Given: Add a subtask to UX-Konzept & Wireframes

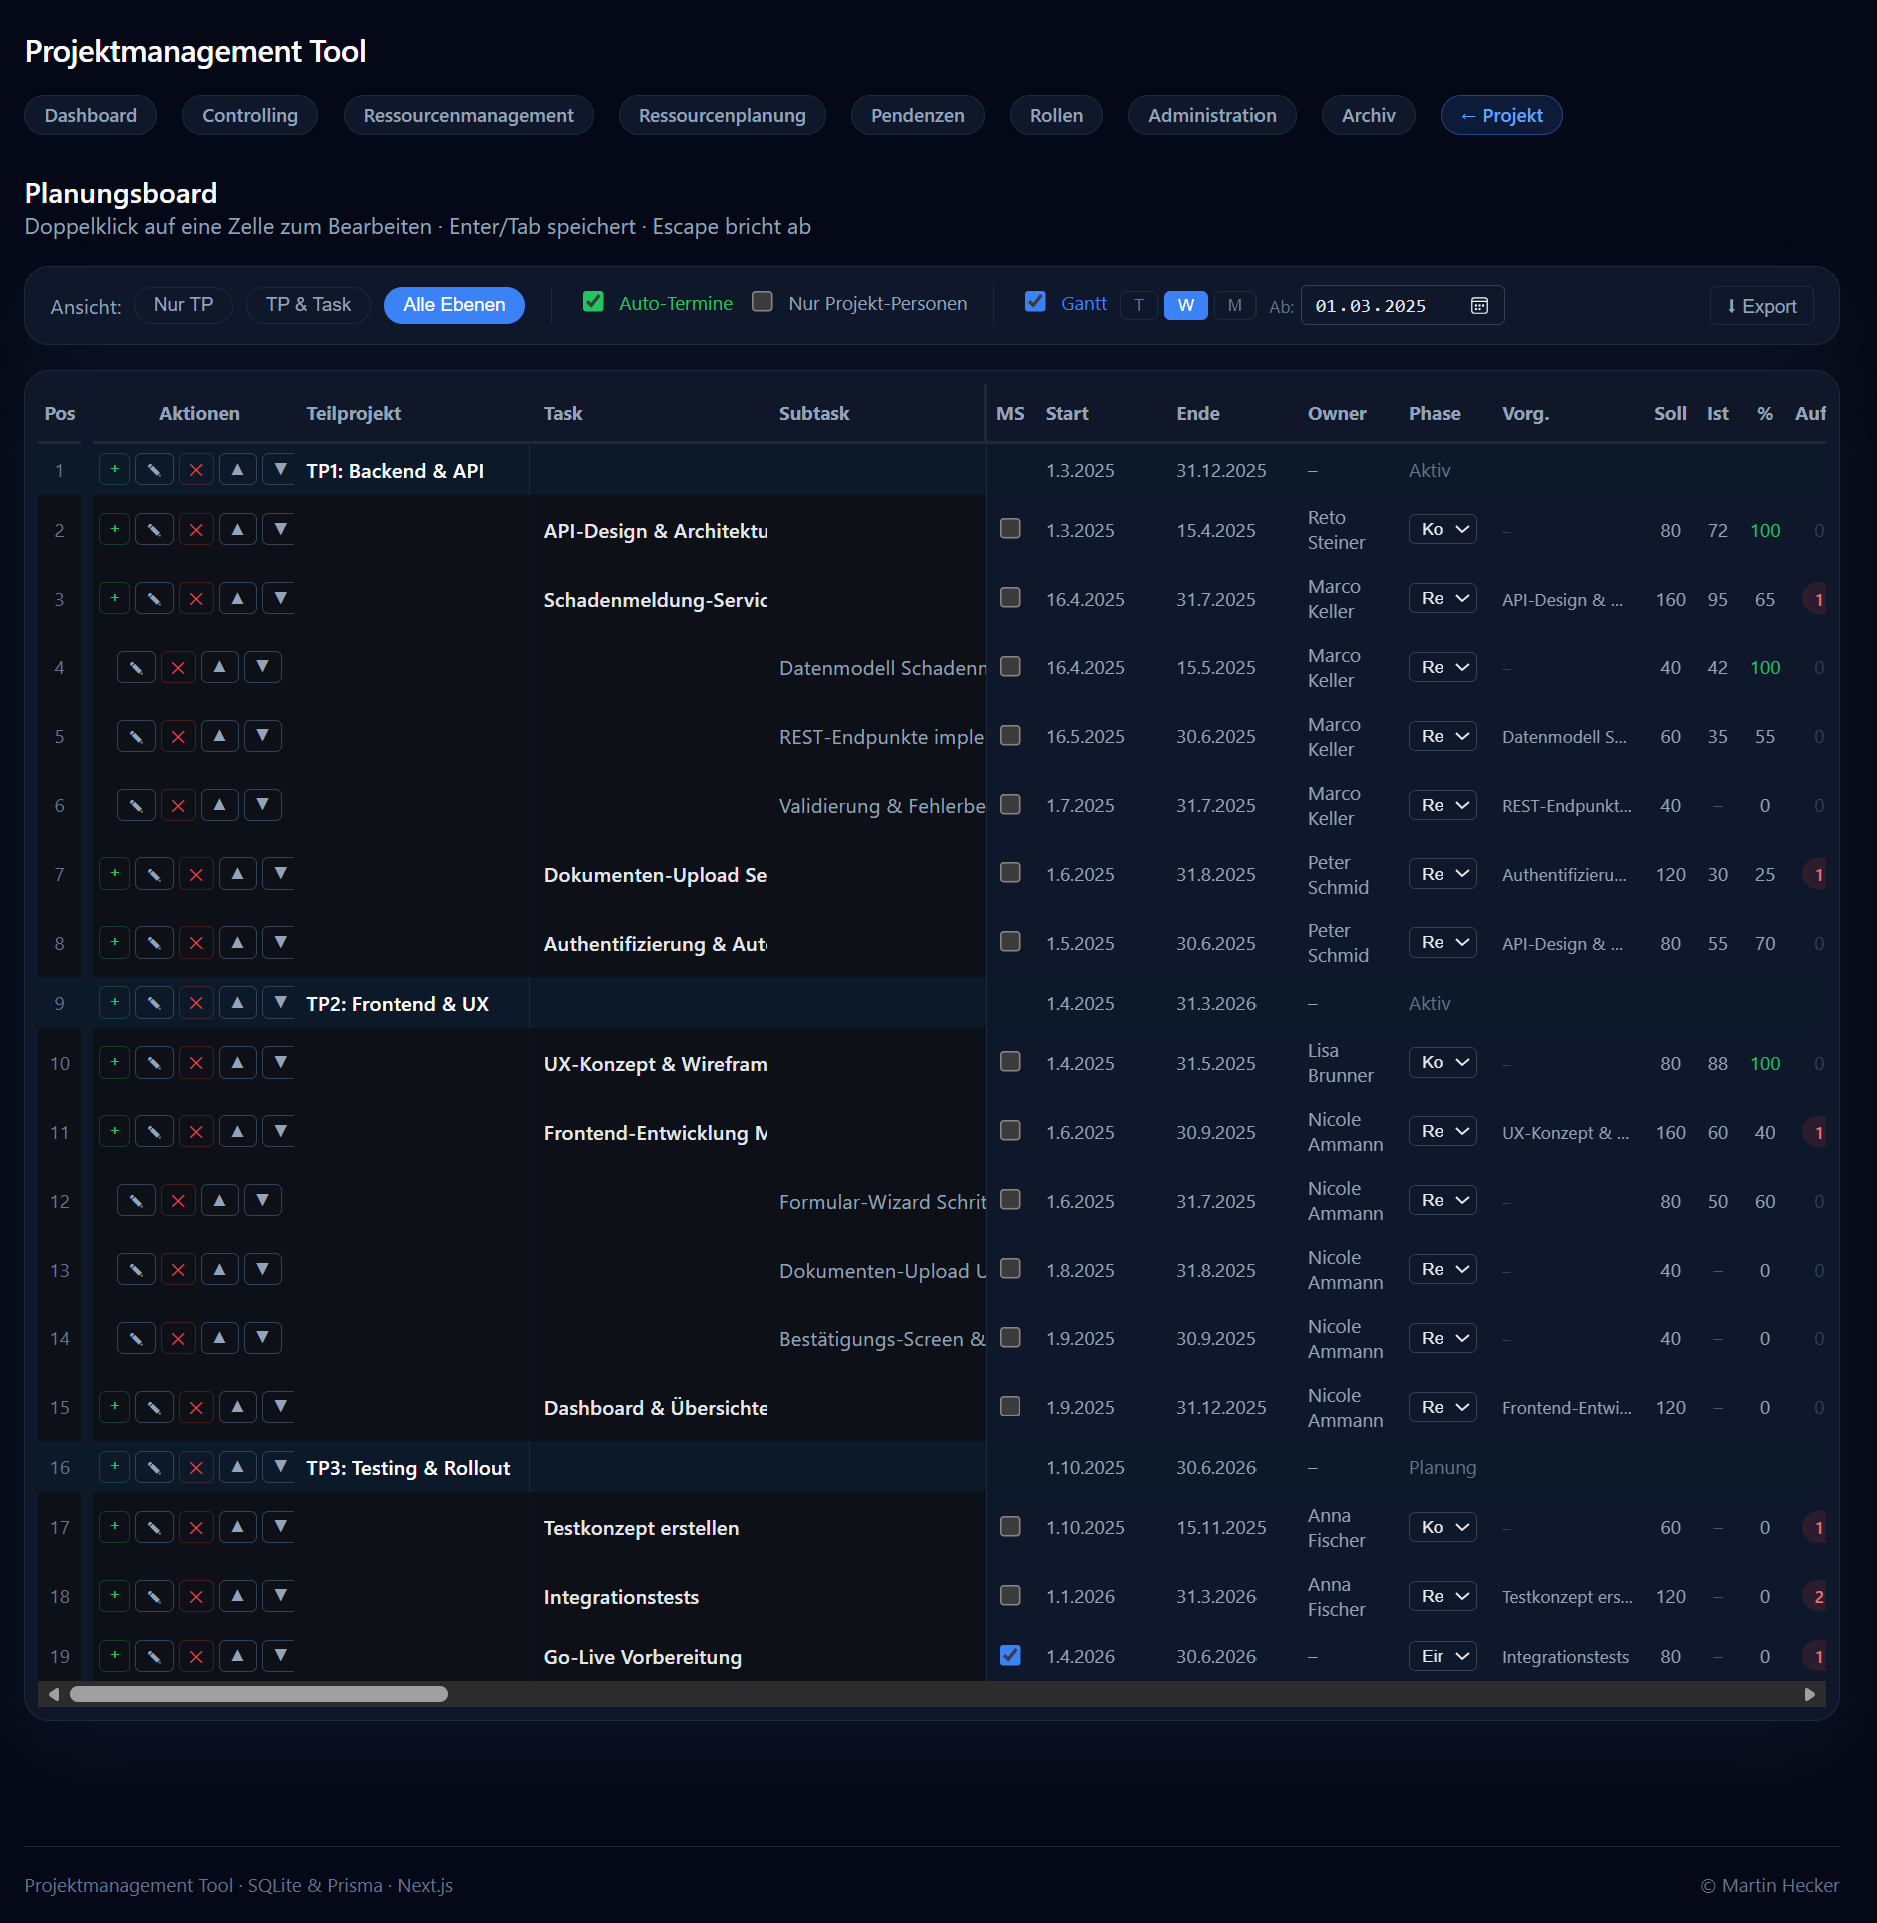Looking at the screenshot, I should 115,1063.
